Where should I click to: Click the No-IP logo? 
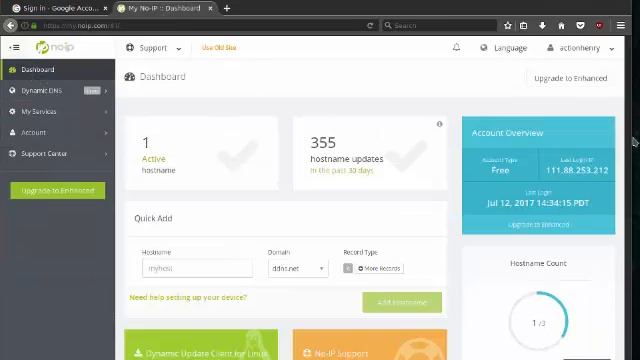pyautogui.click(x=54, y=47)
